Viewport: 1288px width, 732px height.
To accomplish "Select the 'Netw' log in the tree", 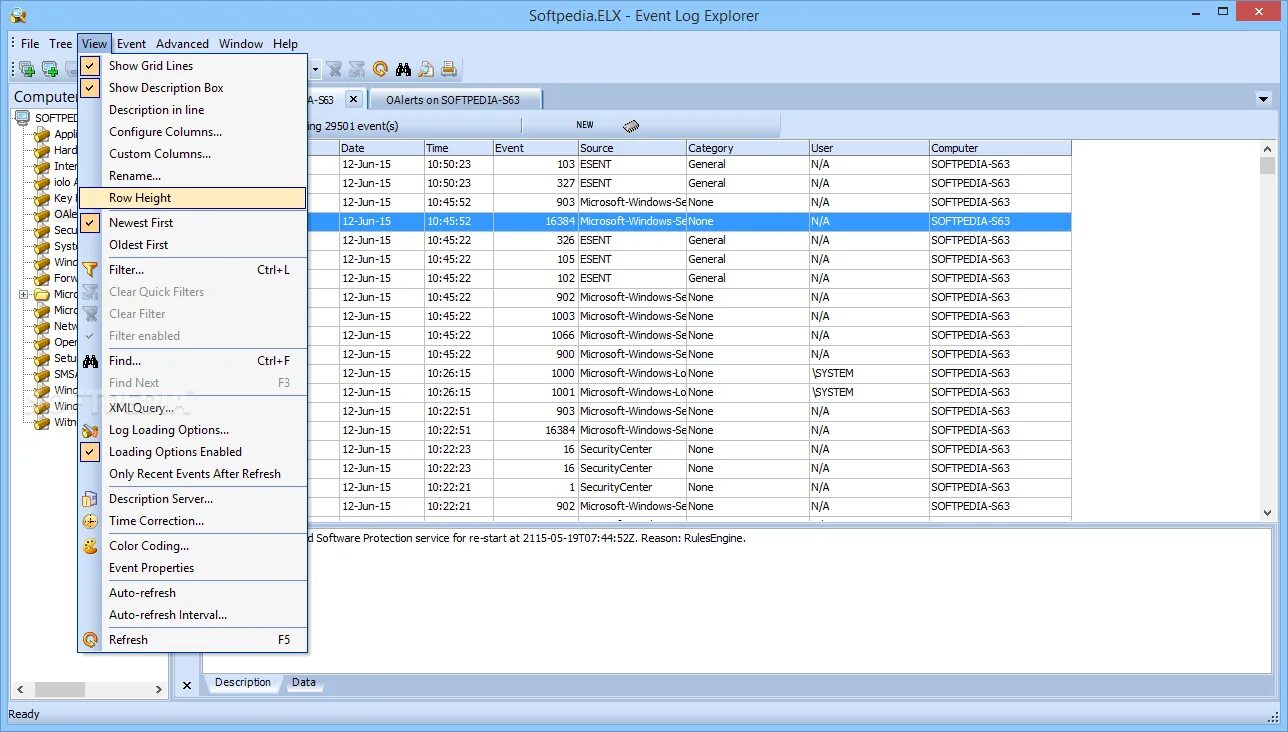I will coord(66,326).
